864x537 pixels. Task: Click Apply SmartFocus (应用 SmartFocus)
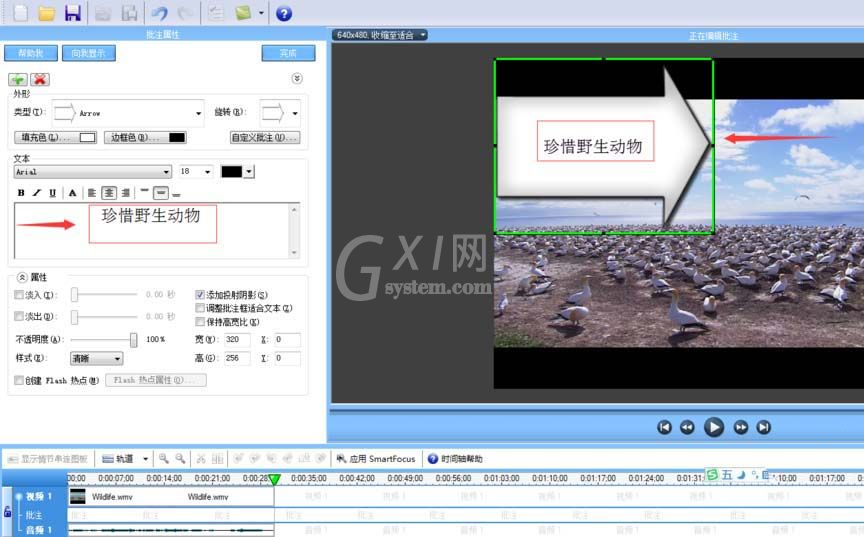pyautogui.click(x=376, y=459)
